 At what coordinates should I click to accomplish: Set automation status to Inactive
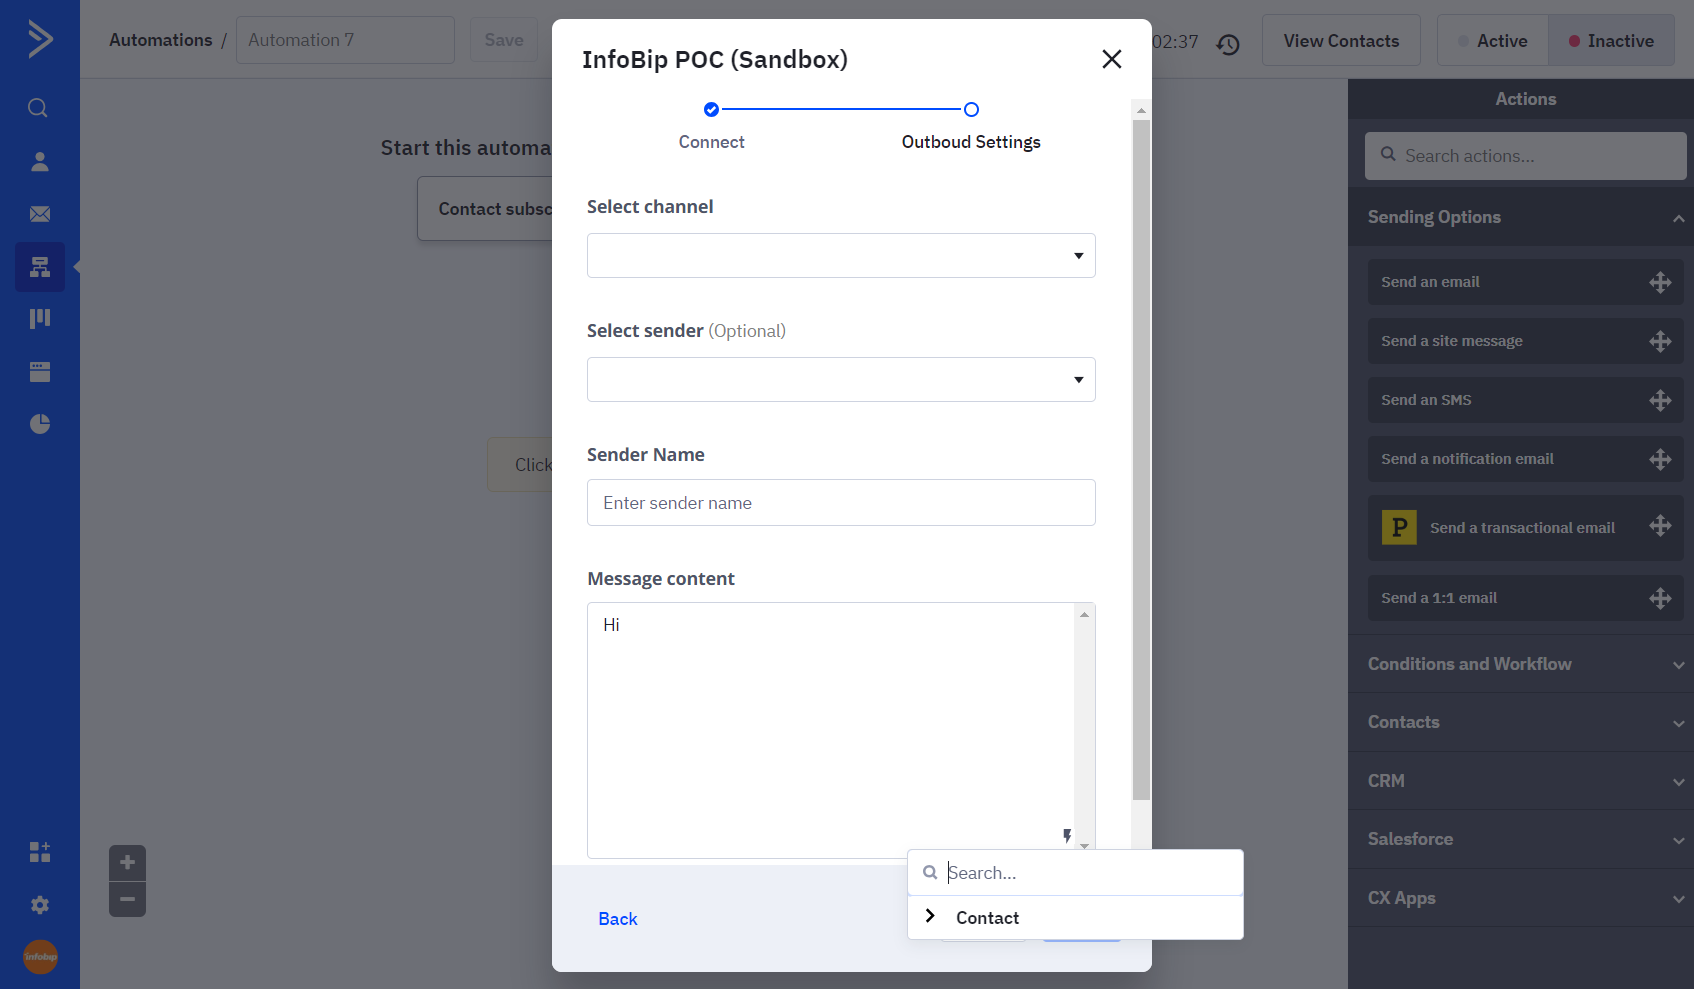tap(1611, 41)
